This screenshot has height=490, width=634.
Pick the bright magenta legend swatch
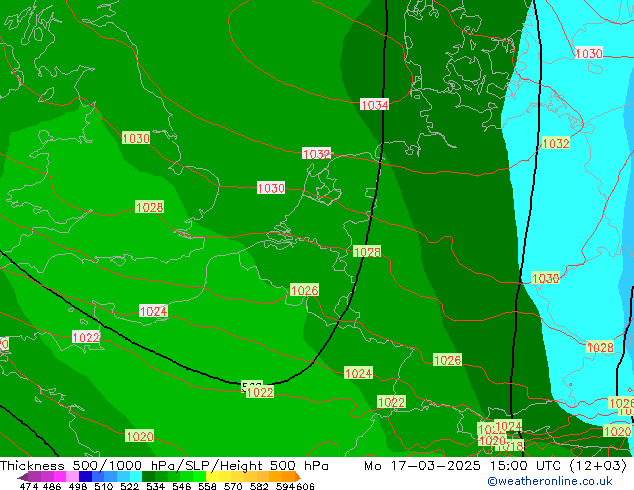click(x=59, y=476)
